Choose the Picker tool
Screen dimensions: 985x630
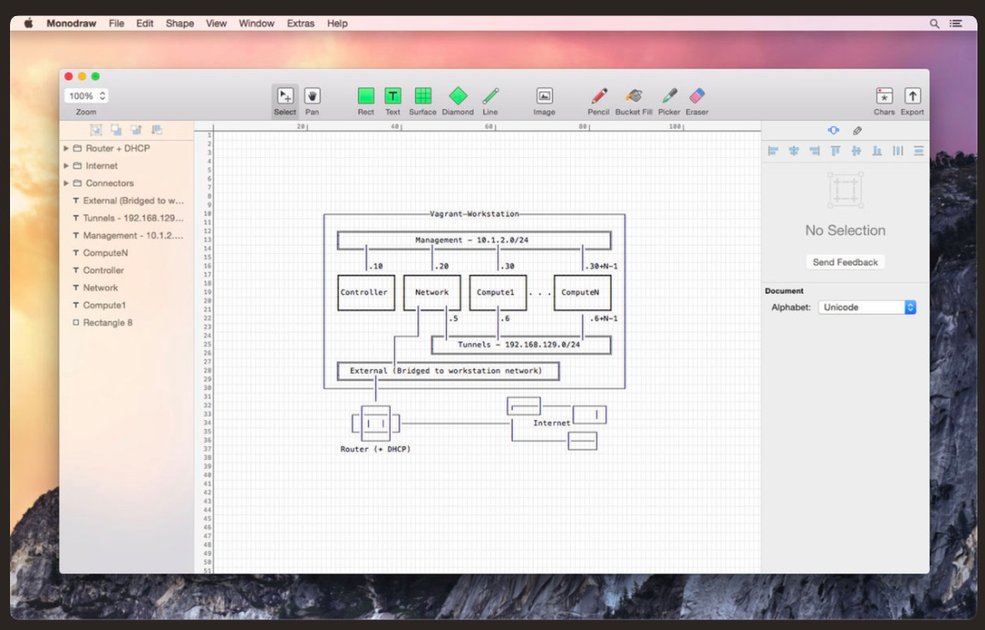click(668, 97)
